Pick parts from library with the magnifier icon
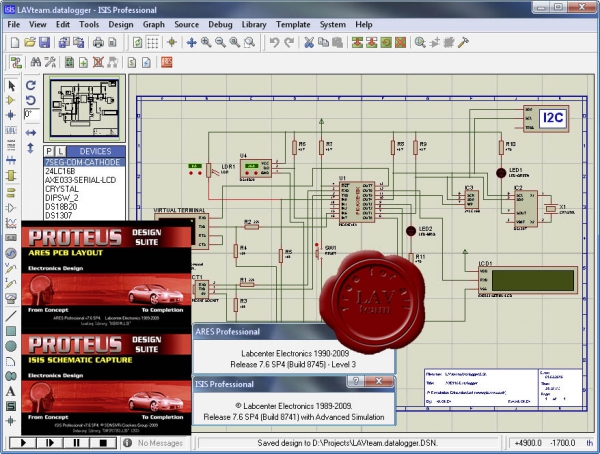The image size is (600, 454). (420, 42)
